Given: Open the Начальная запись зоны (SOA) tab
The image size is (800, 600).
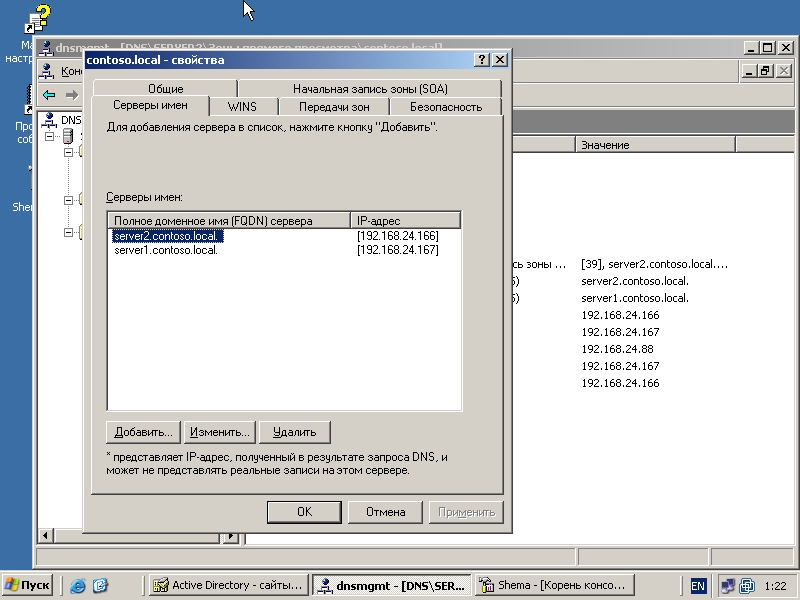Looking at the screenshot, I should point(370,88).
